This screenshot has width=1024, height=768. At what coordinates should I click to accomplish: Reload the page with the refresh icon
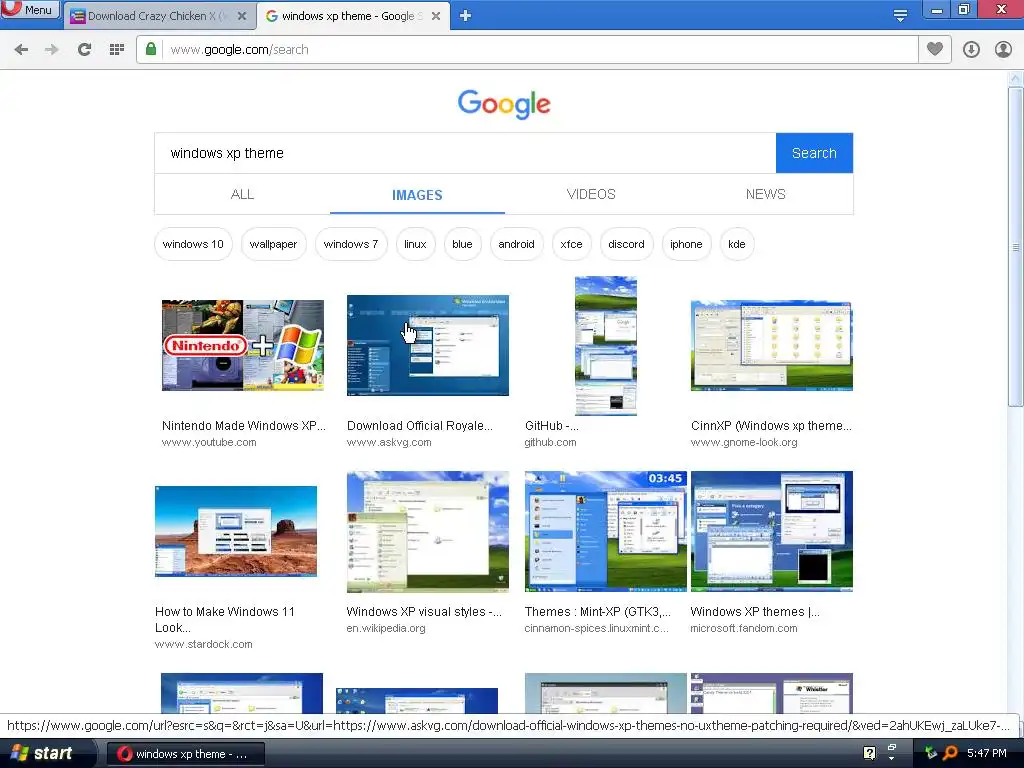84,50
